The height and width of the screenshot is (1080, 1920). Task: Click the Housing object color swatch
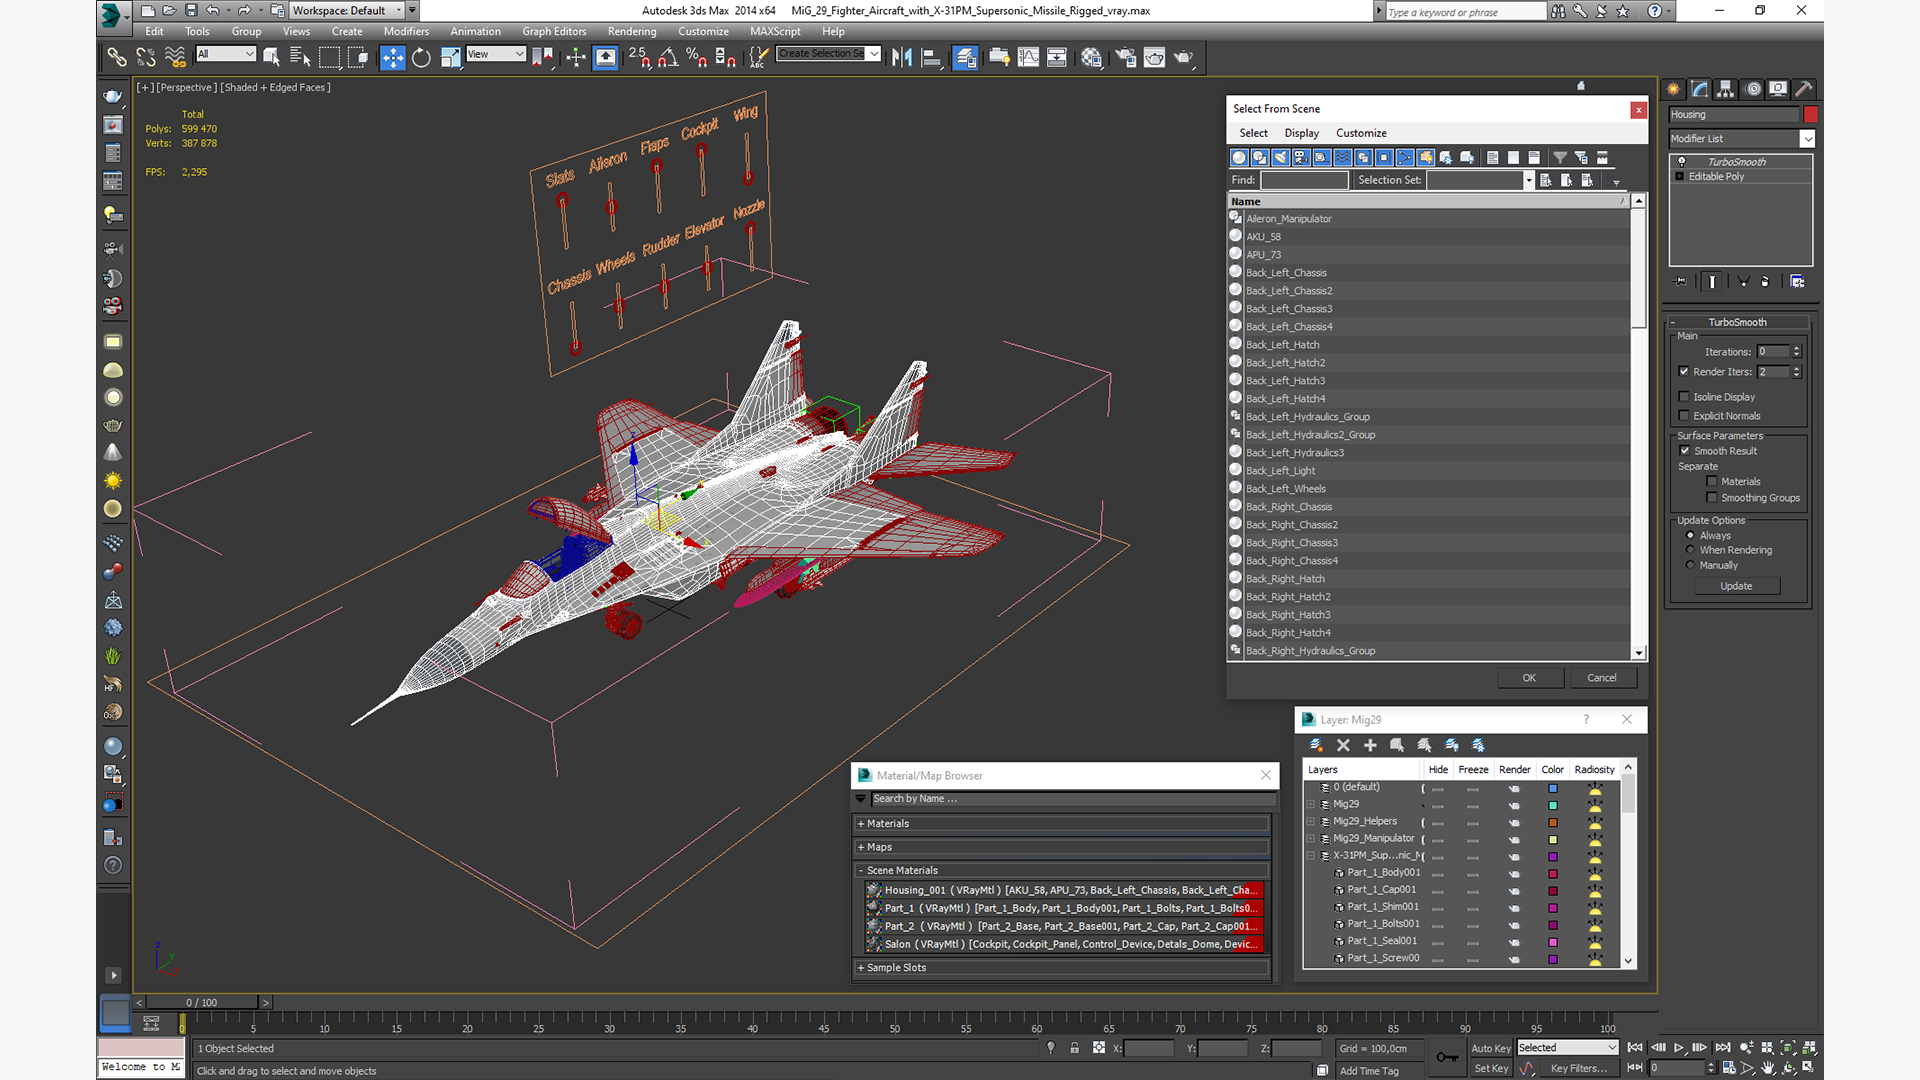point(1810,115)
